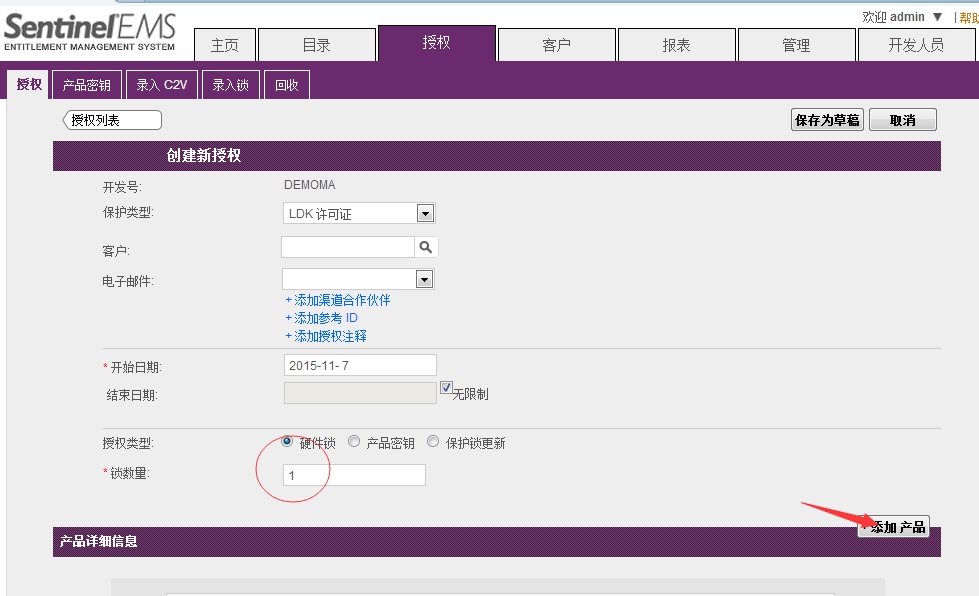The width and height of the screenshot is (979, 596).
Task: Click the 保存为草稿 button
Action: coord(826,120)
